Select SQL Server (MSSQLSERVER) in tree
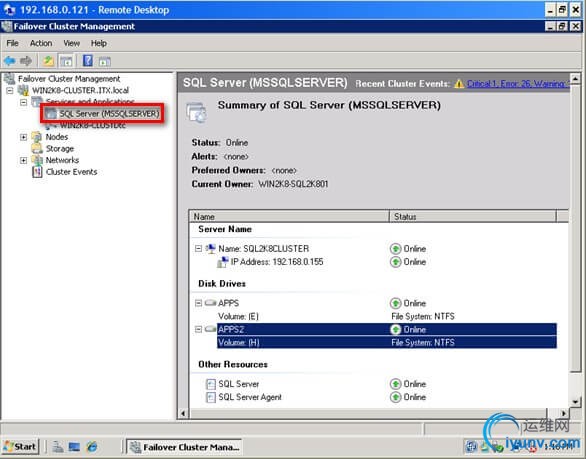The image size is (586, 459). [x=109, y=114]
